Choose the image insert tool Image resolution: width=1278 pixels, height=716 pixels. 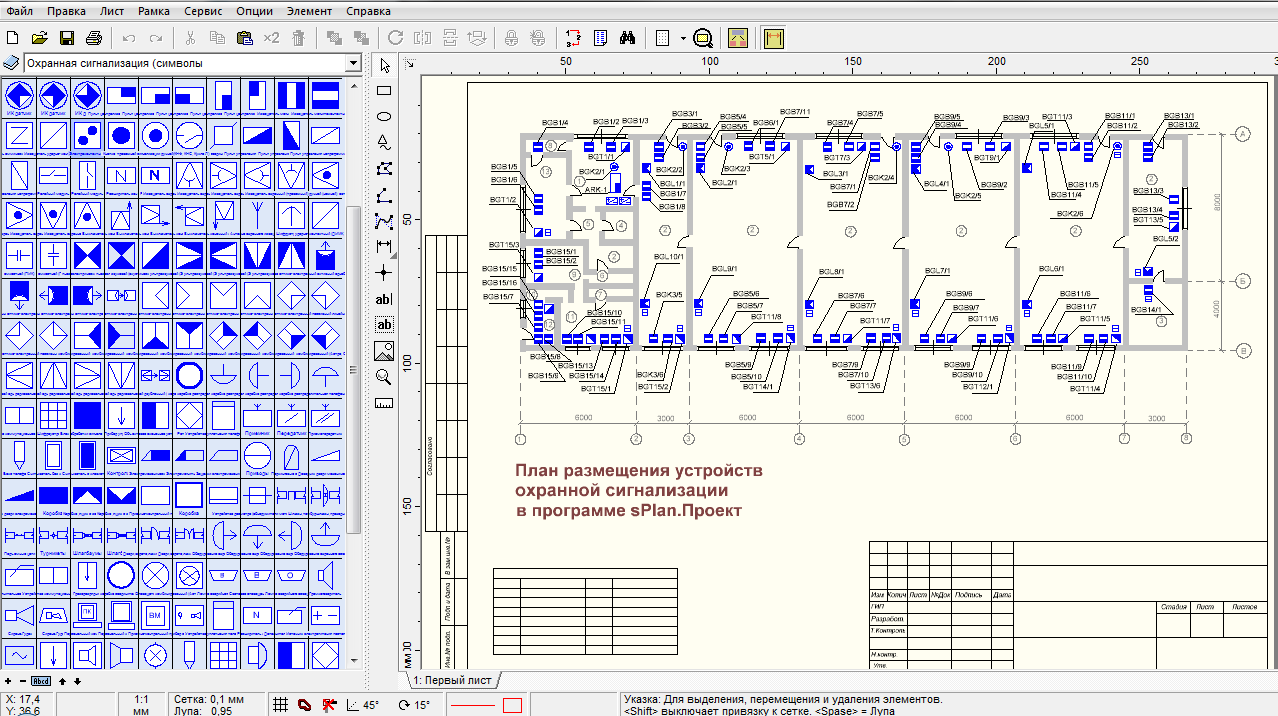coord(383,350)
